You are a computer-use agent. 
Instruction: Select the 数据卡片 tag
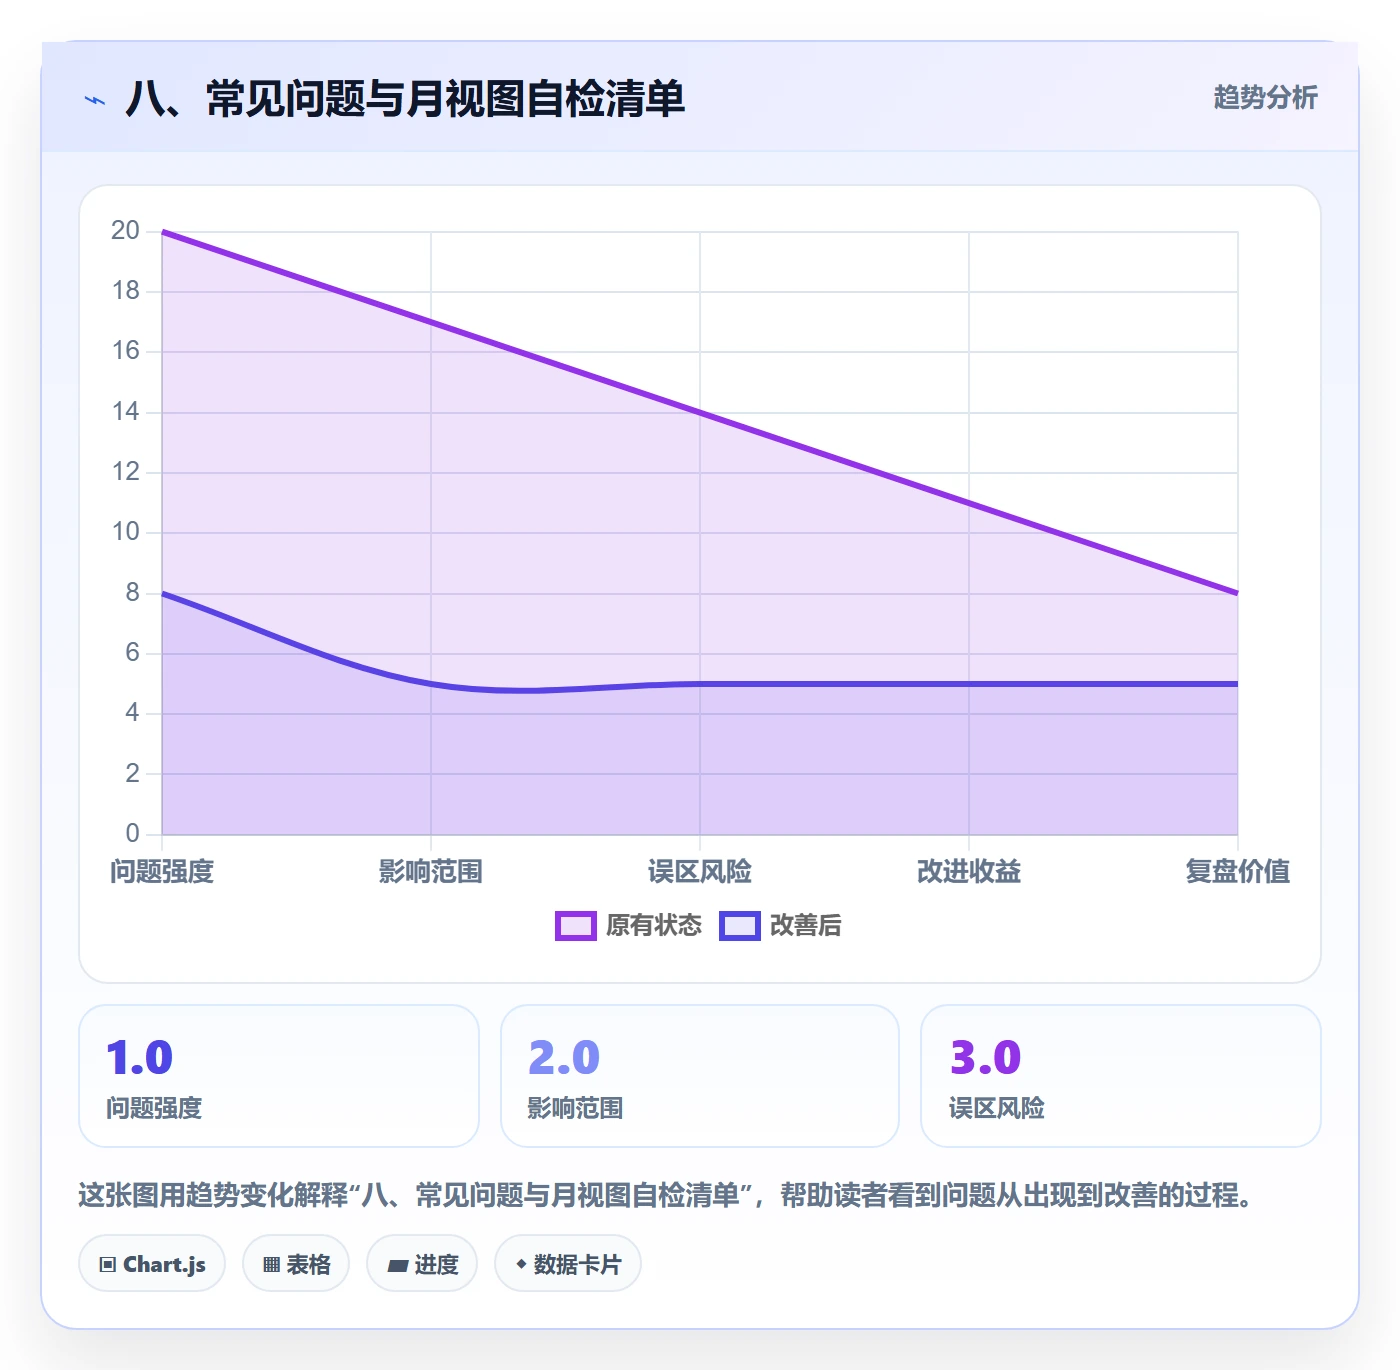[x=568, y=1264]
